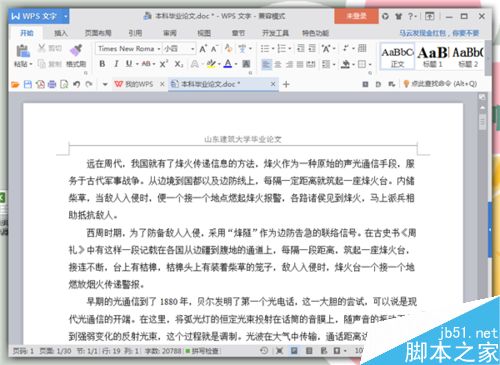500x365 pixels.
Task: Apply yellow text highlight color
Action: point(211,64)
